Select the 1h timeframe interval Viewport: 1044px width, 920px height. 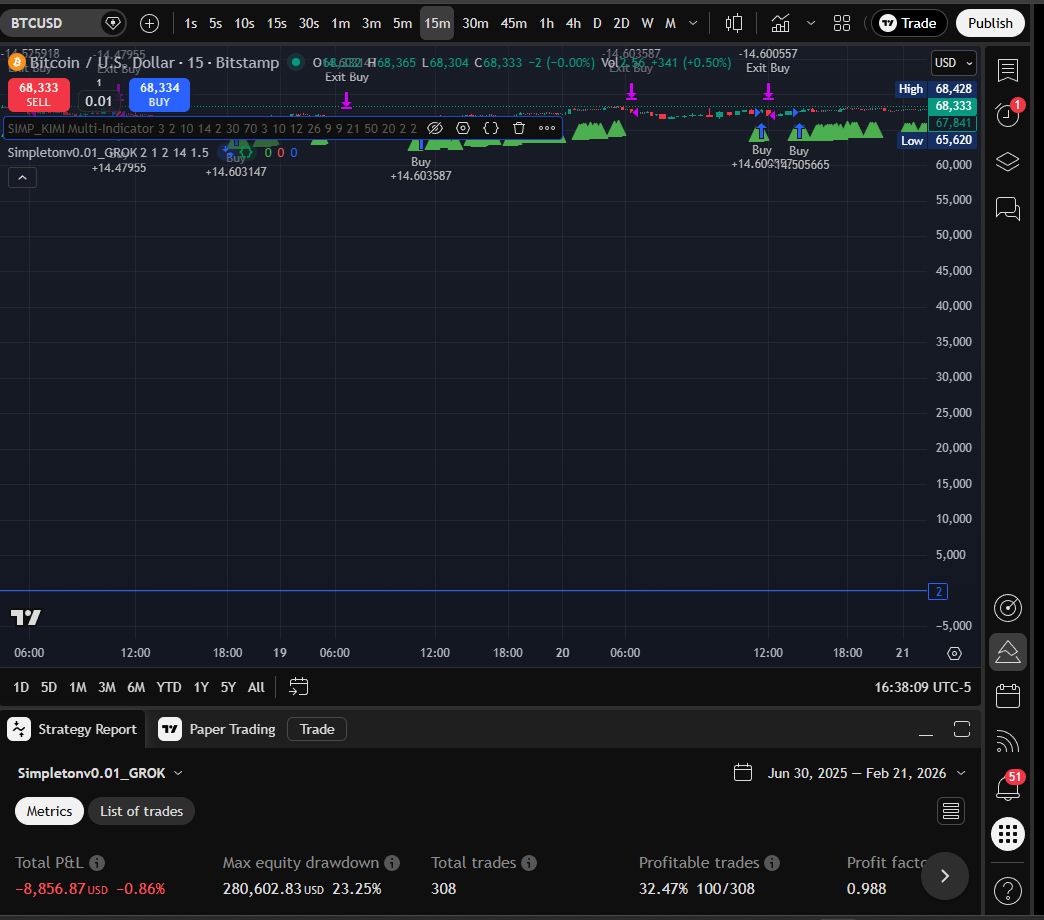click(x=546, y=22)
